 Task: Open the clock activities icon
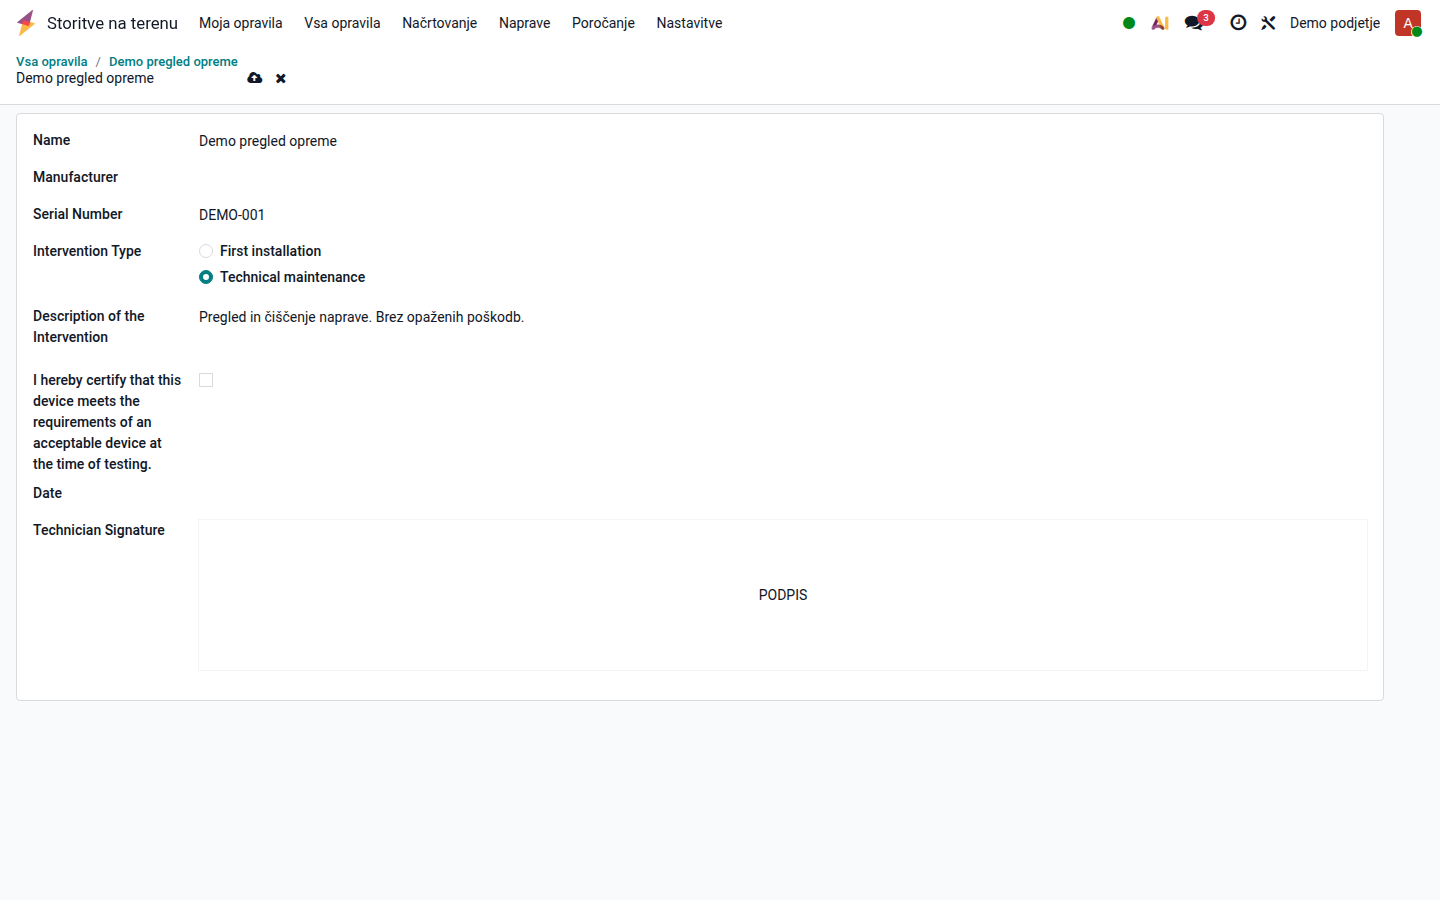tap(1238, 23)
